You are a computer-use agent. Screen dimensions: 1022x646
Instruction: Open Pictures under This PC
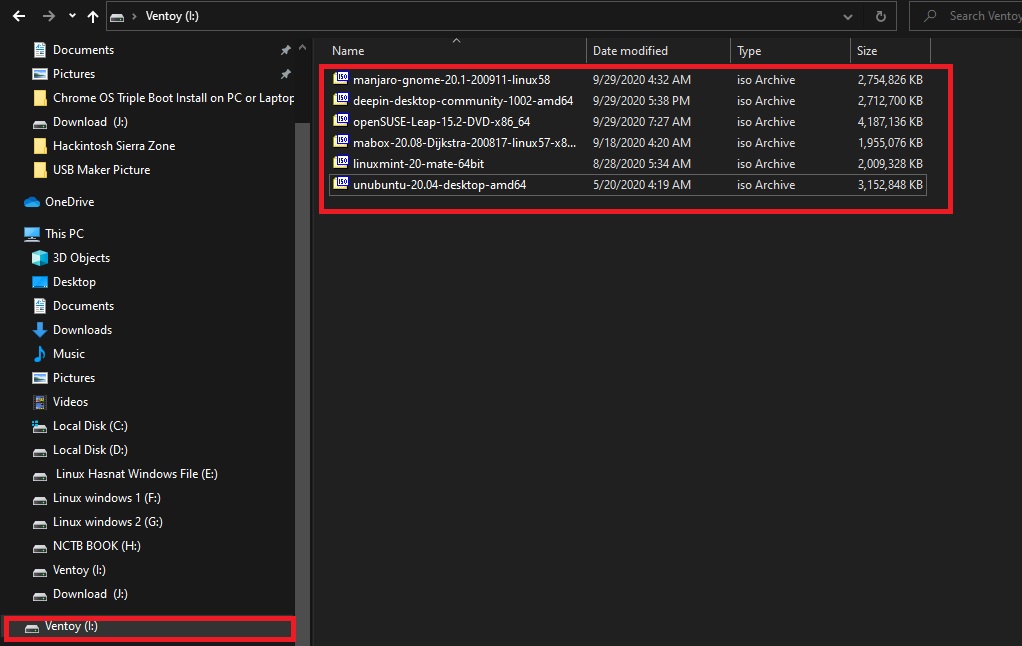(74, 378)
